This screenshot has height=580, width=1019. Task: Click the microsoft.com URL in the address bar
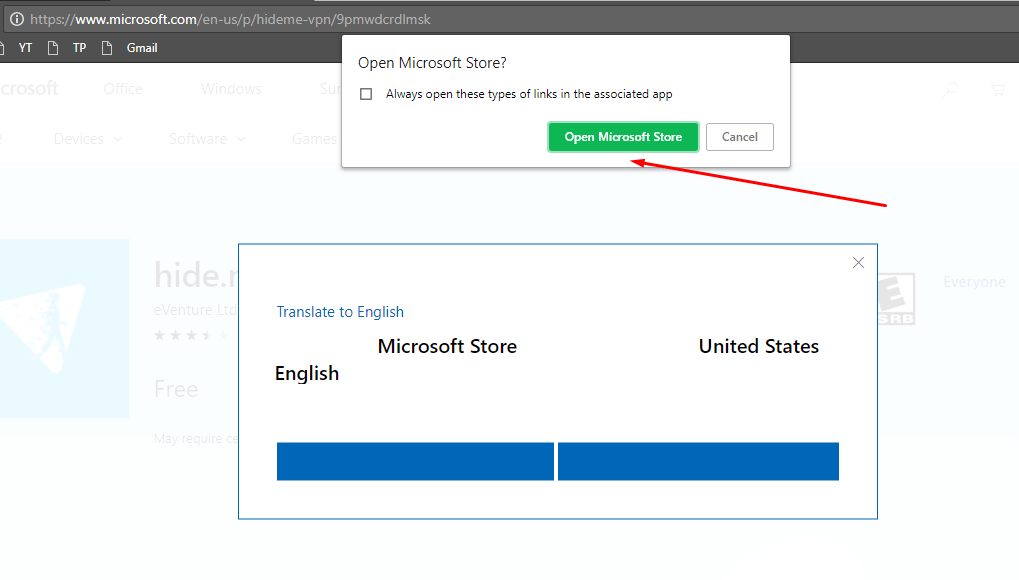(230, 20)
